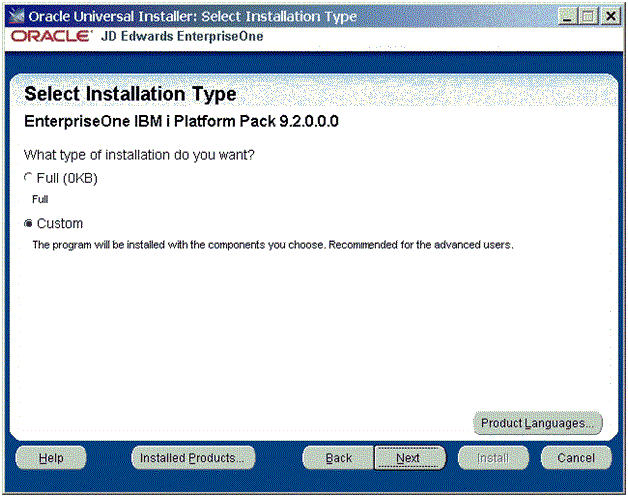The height and width of the screenshot is (497, 628).
Task: Click the Oracle Universal Installer title icon
Action: pyautogui.click(x=16, y=16)
